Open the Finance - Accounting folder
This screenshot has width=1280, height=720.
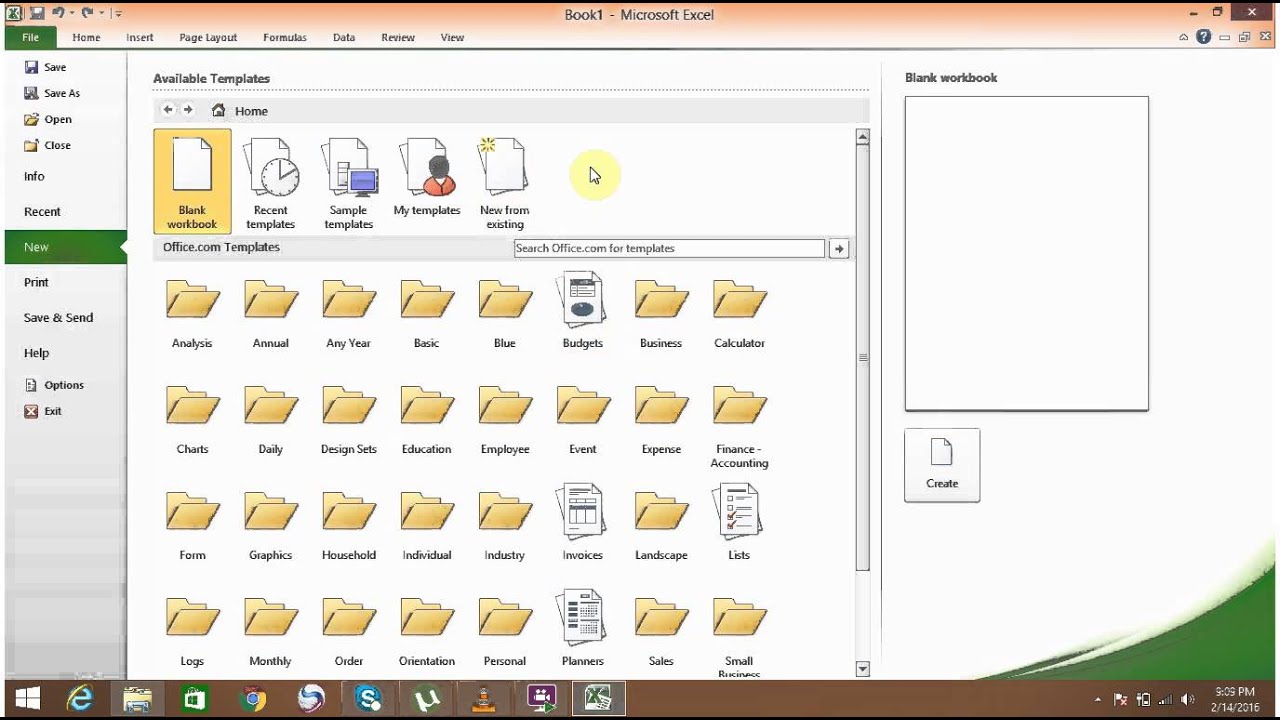click(x=739, y=425)
